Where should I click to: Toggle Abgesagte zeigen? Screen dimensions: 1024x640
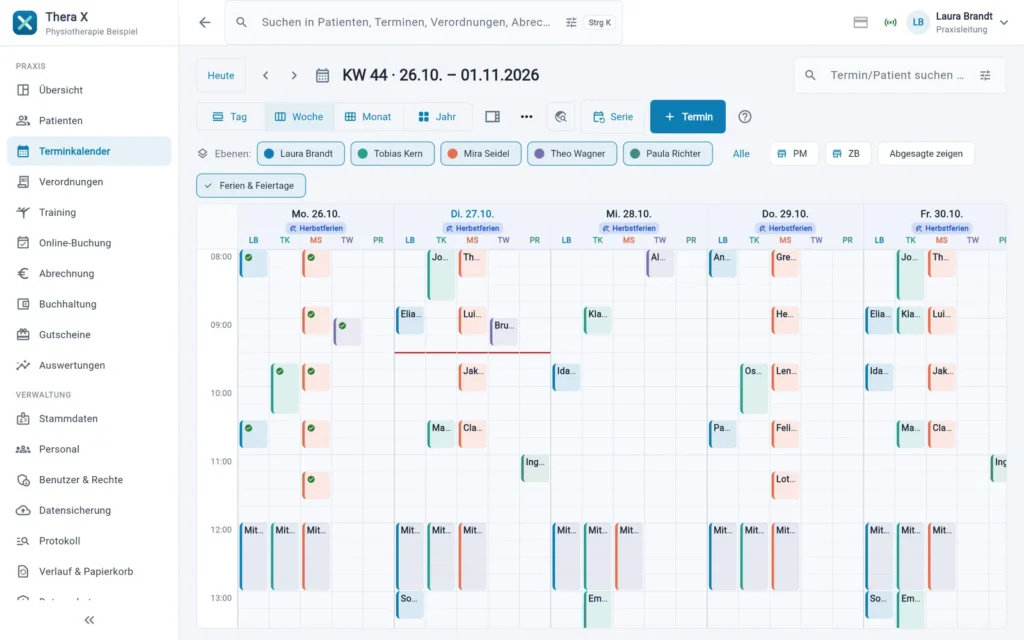tap(925, 153)
